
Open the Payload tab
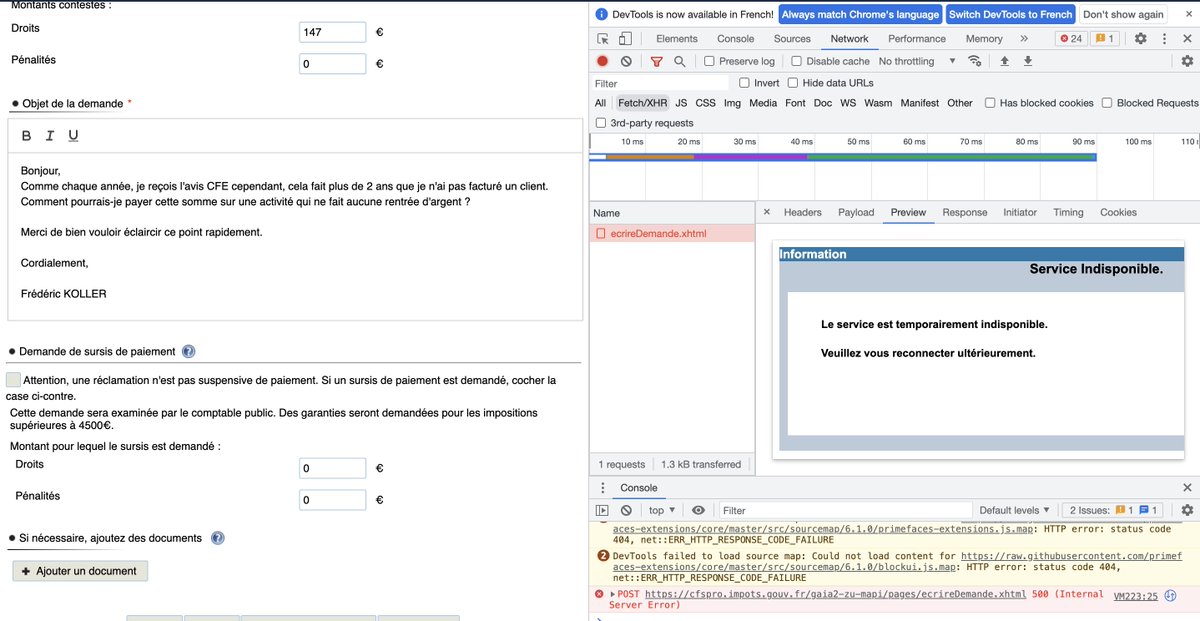coord(856,212)
